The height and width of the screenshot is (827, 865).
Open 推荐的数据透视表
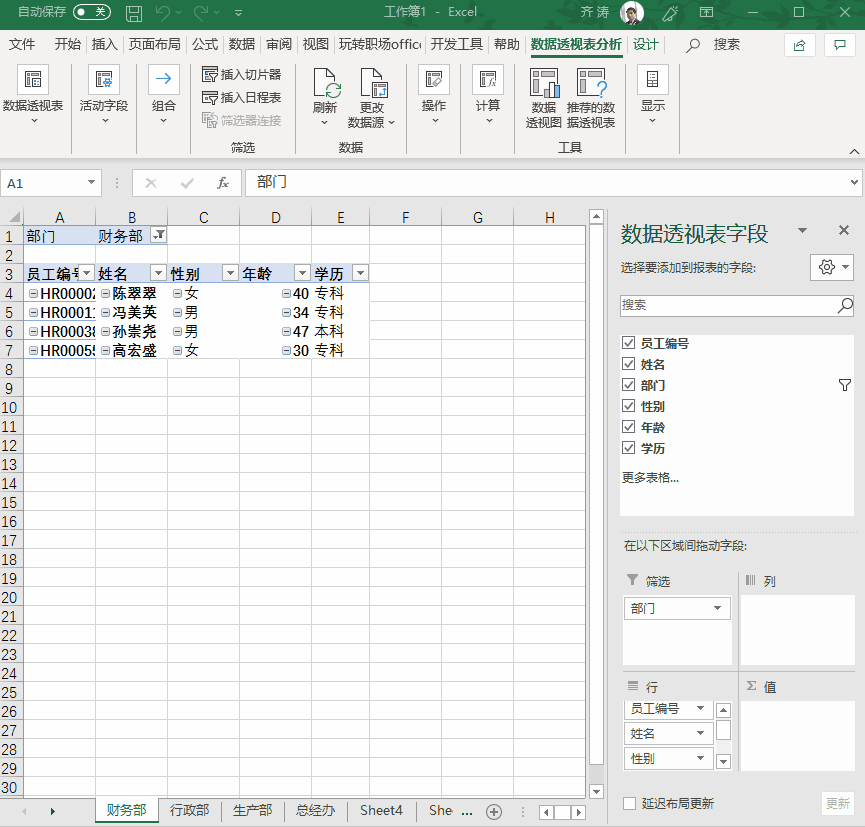[591, 98]
